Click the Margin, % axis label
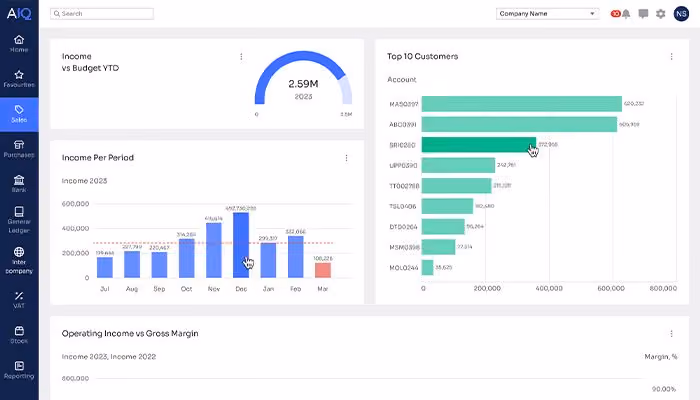700x400 pixels. [661, 357]
